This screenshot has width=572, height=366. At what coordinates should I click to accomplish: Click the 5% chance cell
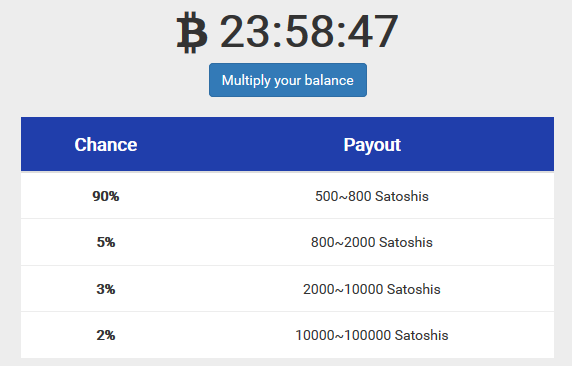(x=106, y=242)
